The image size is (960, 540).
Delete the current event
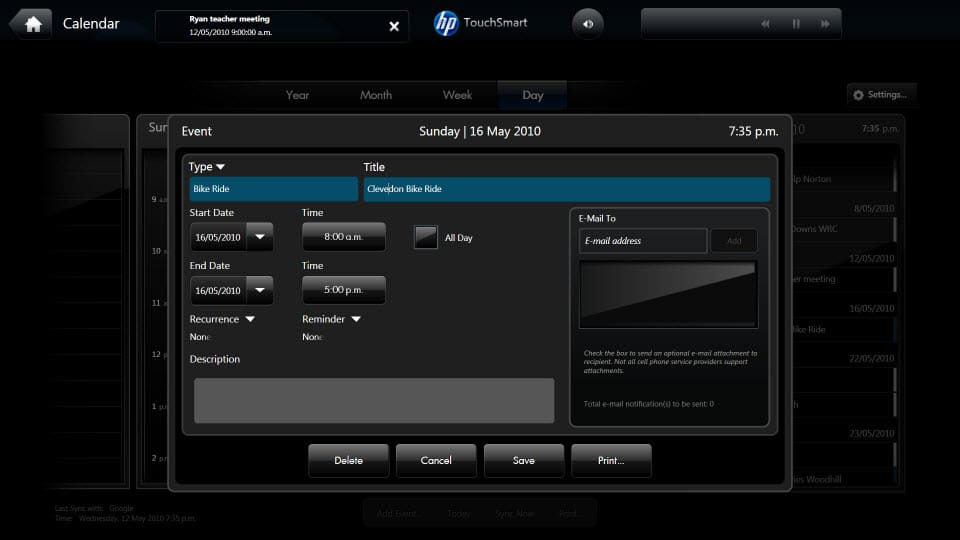[348, 460]
